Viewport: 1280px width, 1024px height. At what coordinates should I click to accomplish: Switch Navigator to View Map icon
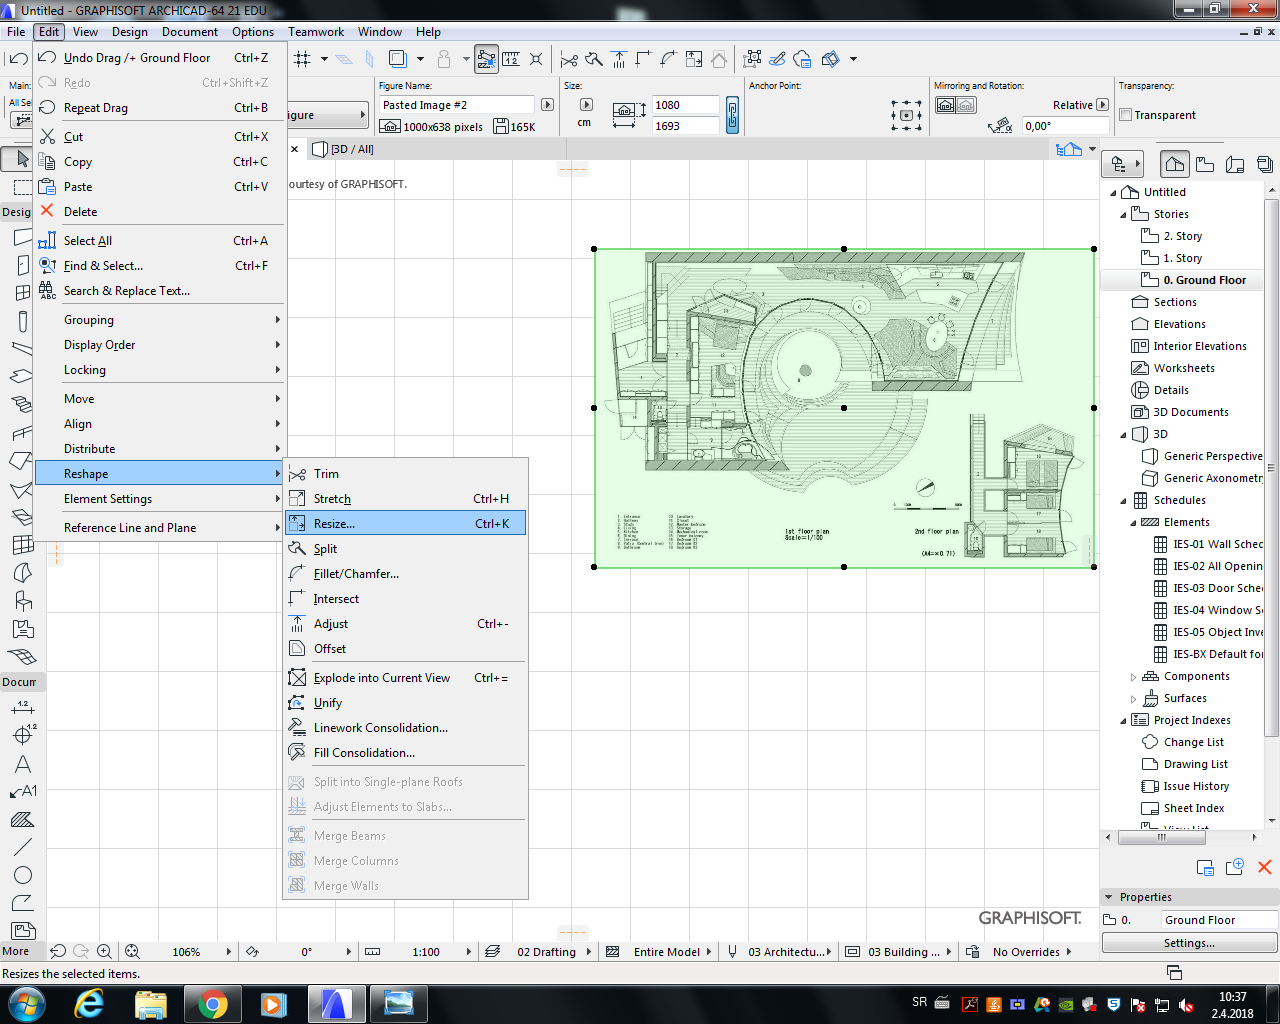[1205, 164]
